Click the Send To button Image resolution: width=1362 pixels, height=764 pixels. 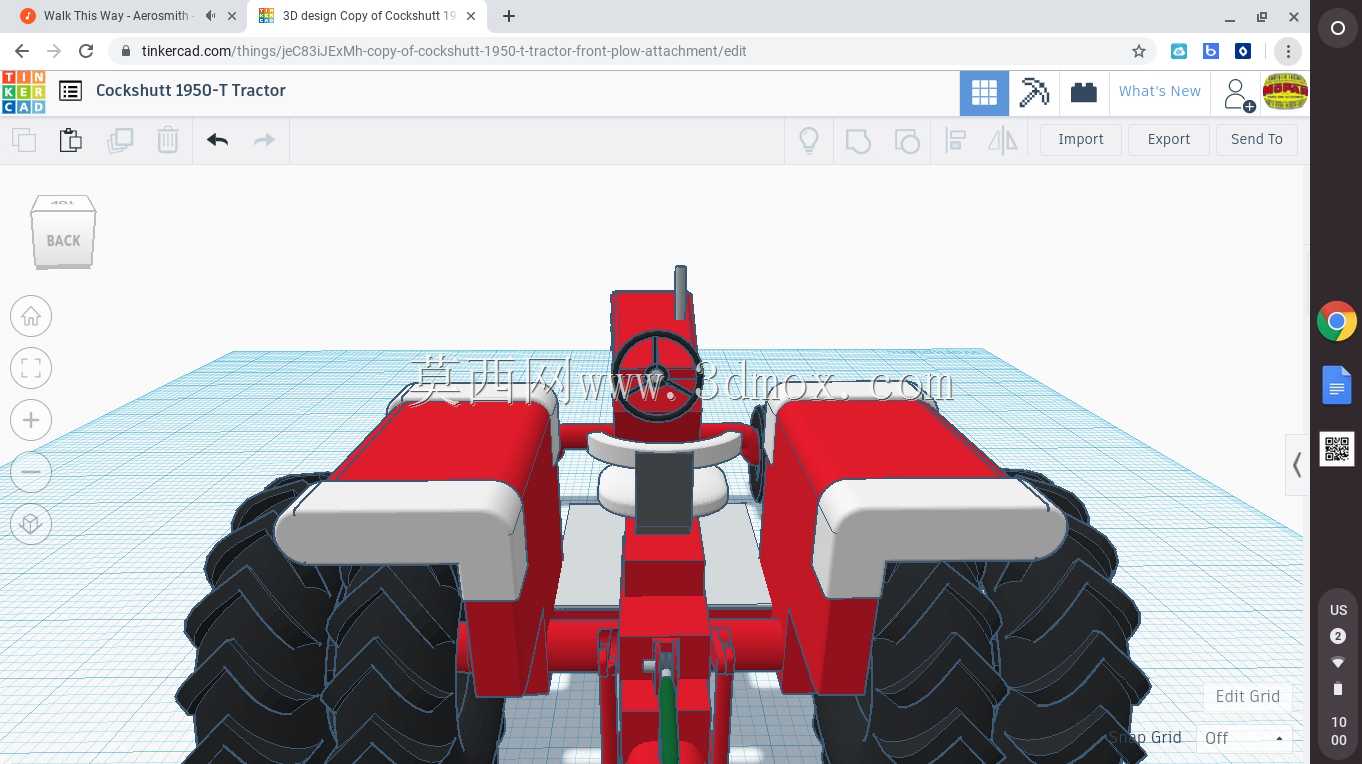1257,140
